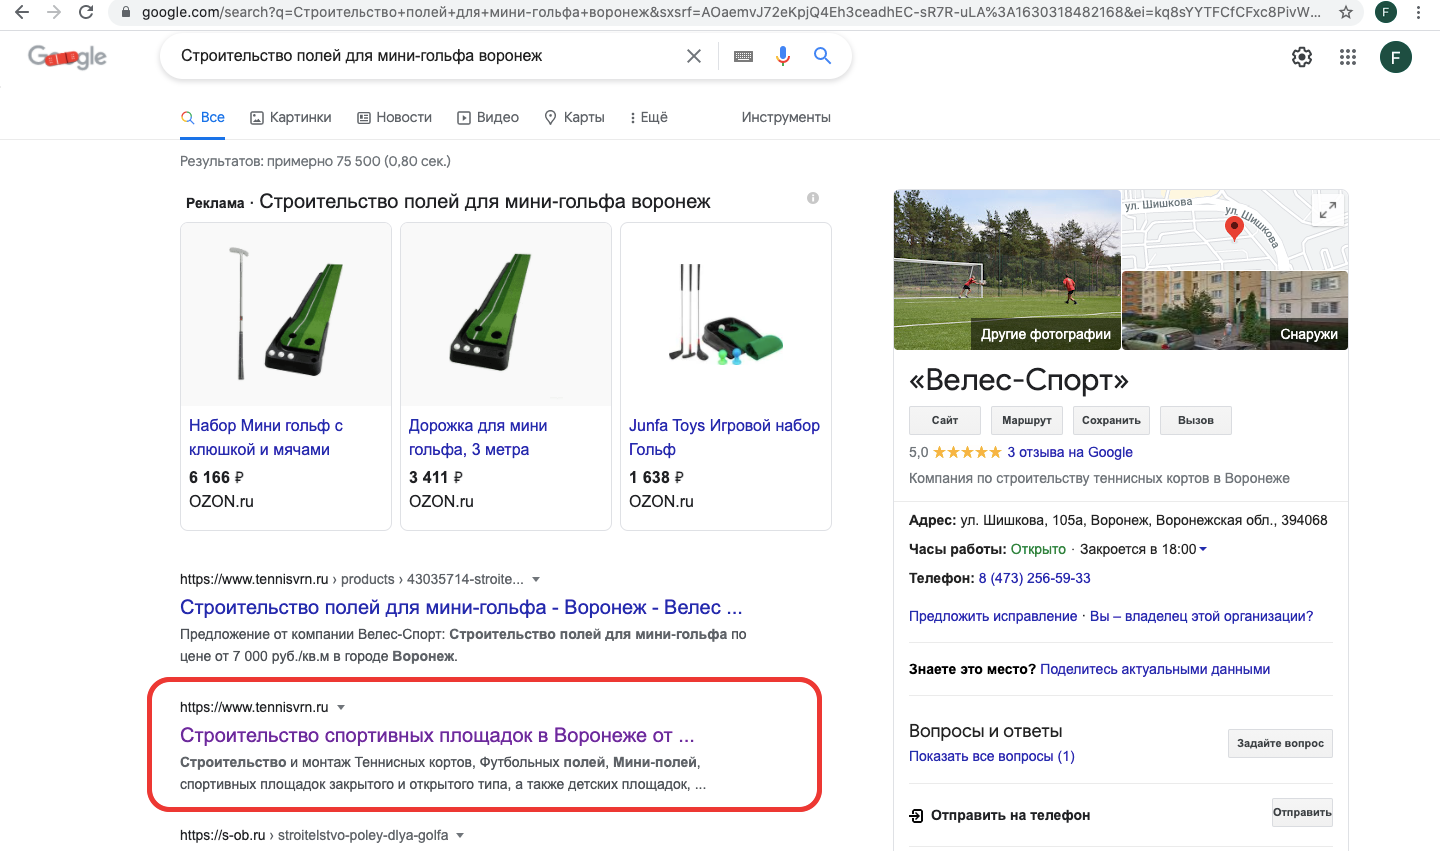Open the 3 отзыва на Google link

click(x=1069, y=452)
